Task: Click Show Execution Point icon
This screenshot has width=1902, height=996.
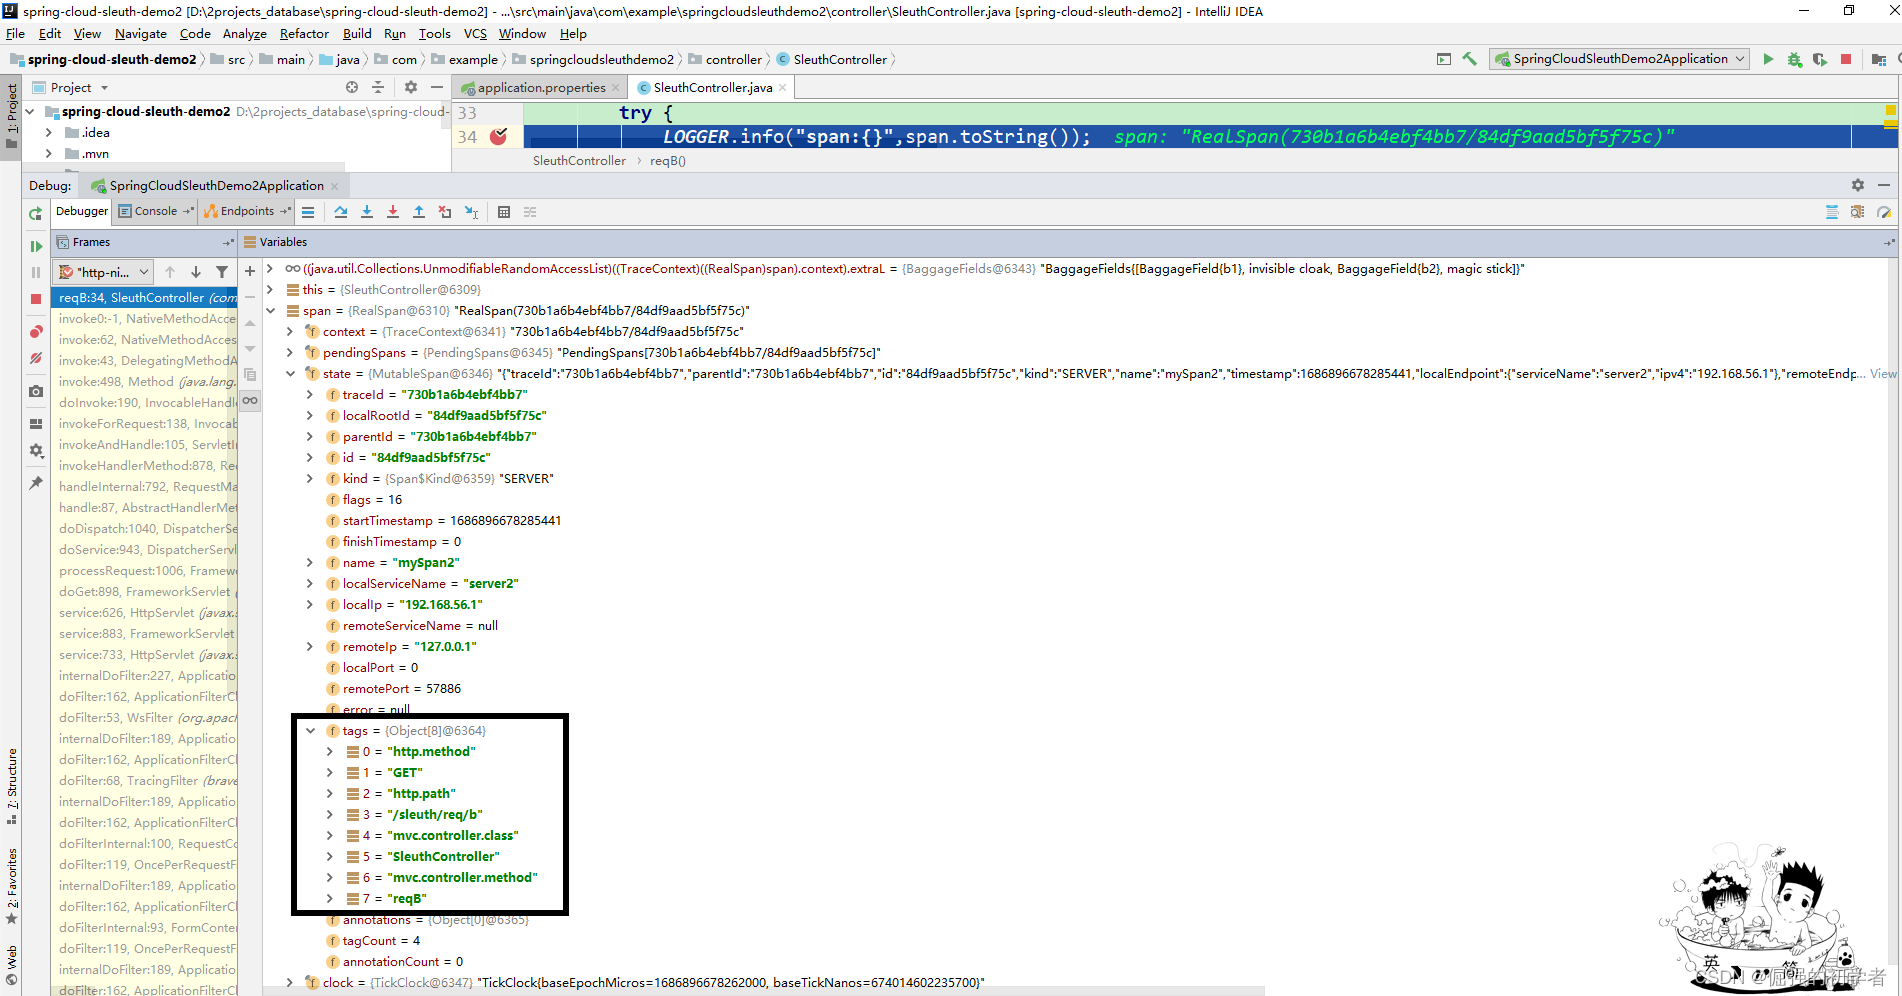Action: coord(308,212)
